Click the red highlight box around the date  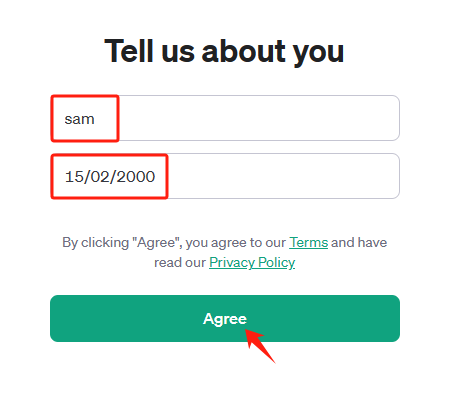tap(109, 176)
